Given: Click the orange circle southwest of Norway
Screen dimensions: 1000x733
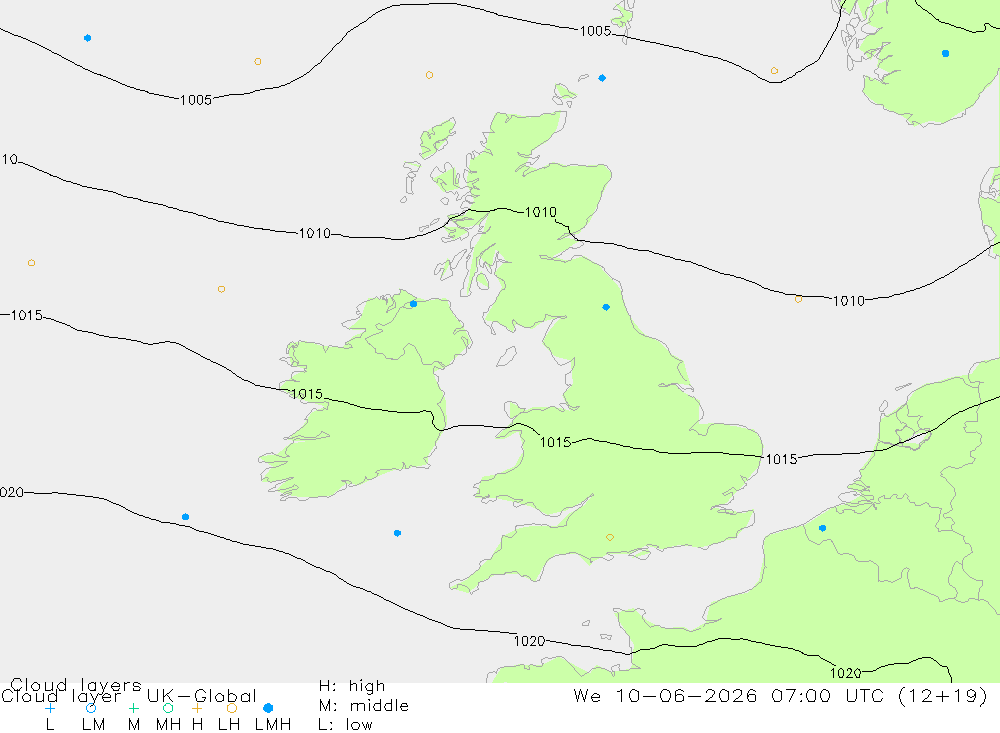Looking at the screenshot, I should tap(774, 71).
